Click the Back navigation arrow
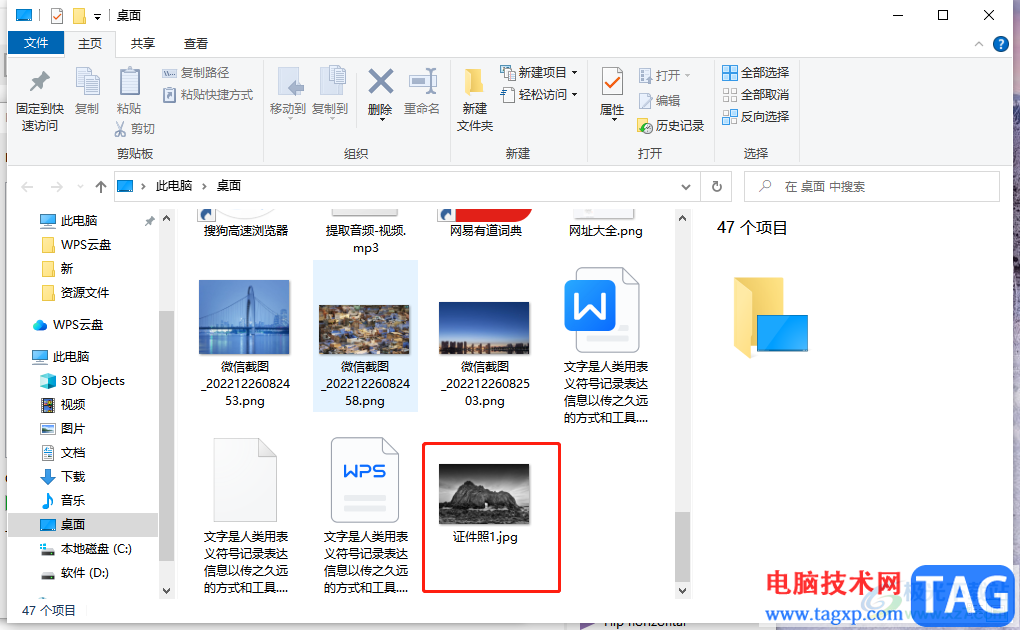The width and height of the screenshot is (1020, 630). click(x=27, y=187)
